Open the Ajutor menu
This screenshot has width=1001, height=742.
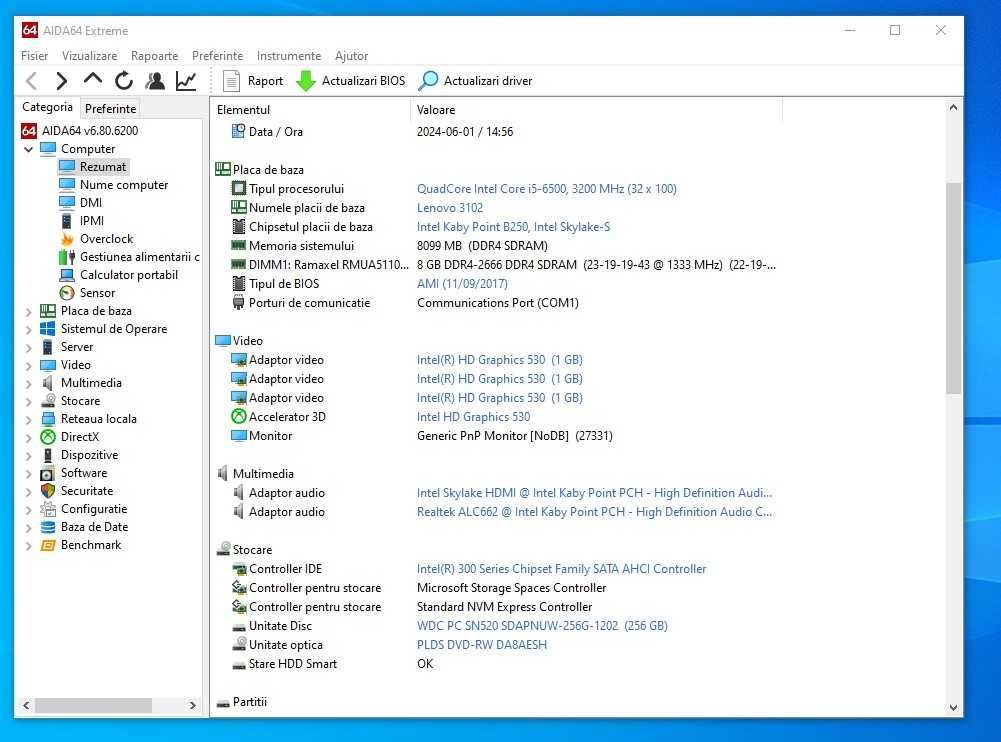coord(352,56)
